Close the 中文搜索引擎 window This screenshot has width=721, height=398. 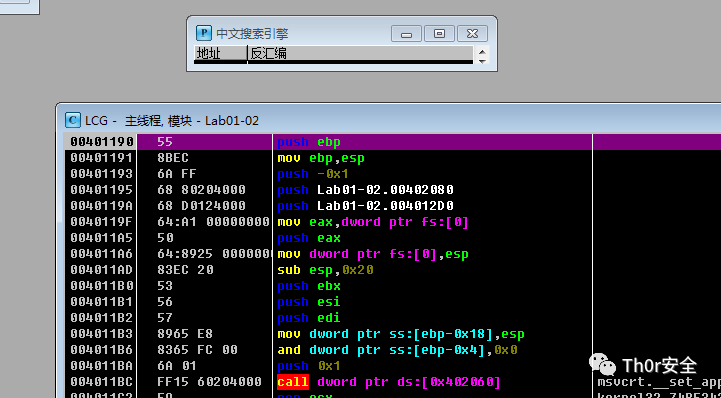(x=472, y=34)
